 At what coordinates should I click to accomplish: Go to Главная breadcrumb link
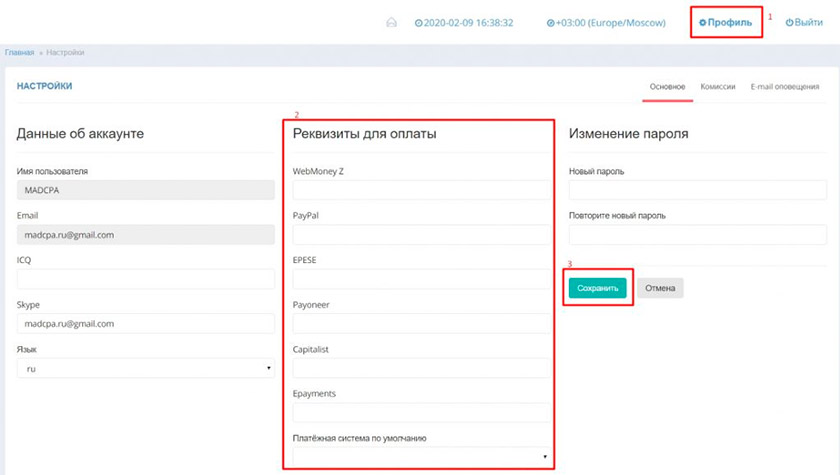(x=19, y=52)
